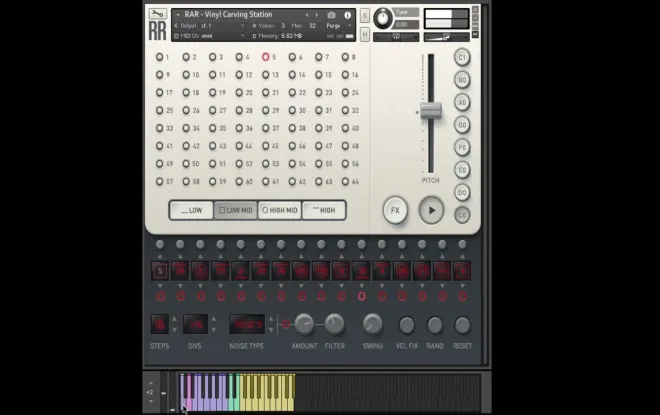Open the instrument name dropdown arrow
Viewport: 660px width, 415px height.
178,15
